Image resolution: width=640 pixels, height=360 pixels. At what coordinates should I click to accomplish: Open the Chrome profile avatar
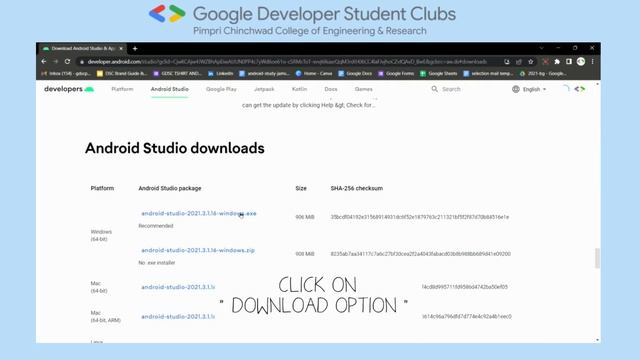581,62
